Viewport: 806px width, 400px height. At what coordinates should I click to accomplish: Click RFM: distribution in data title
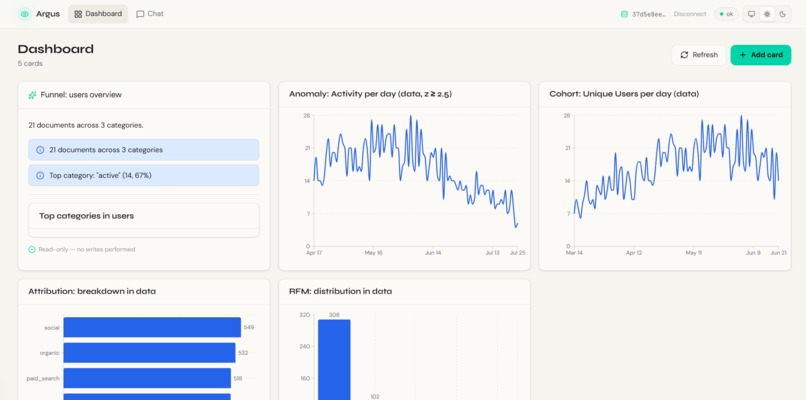point(340,292)
